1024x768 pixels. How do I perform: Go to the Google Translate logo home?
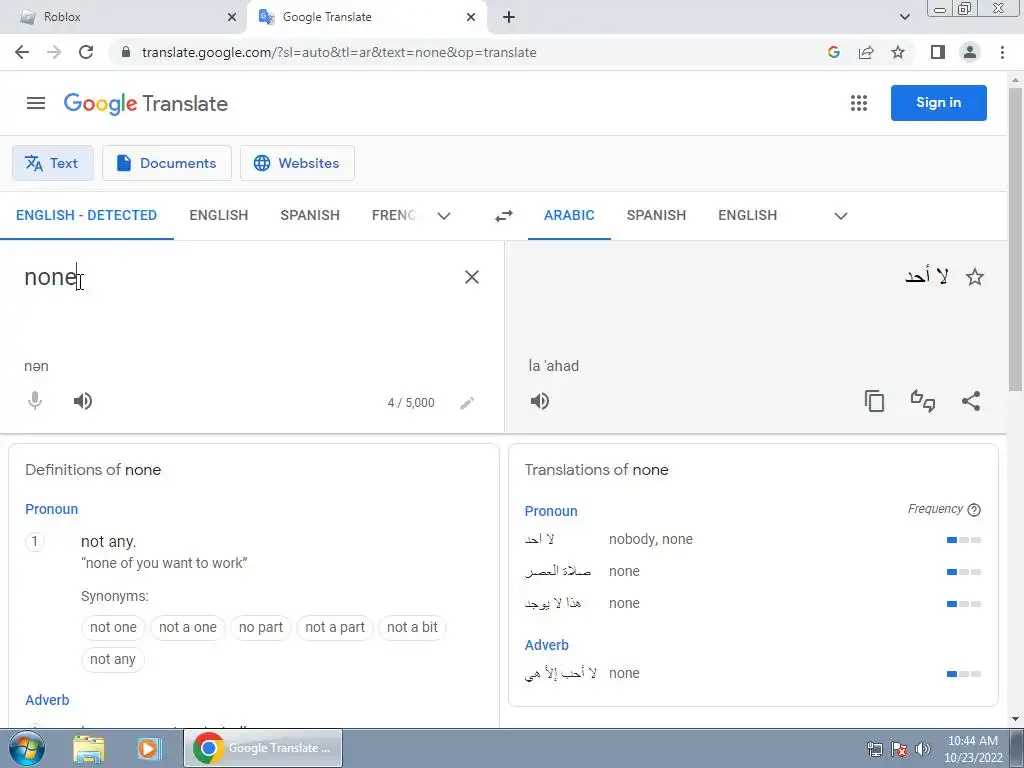(146, 103)
